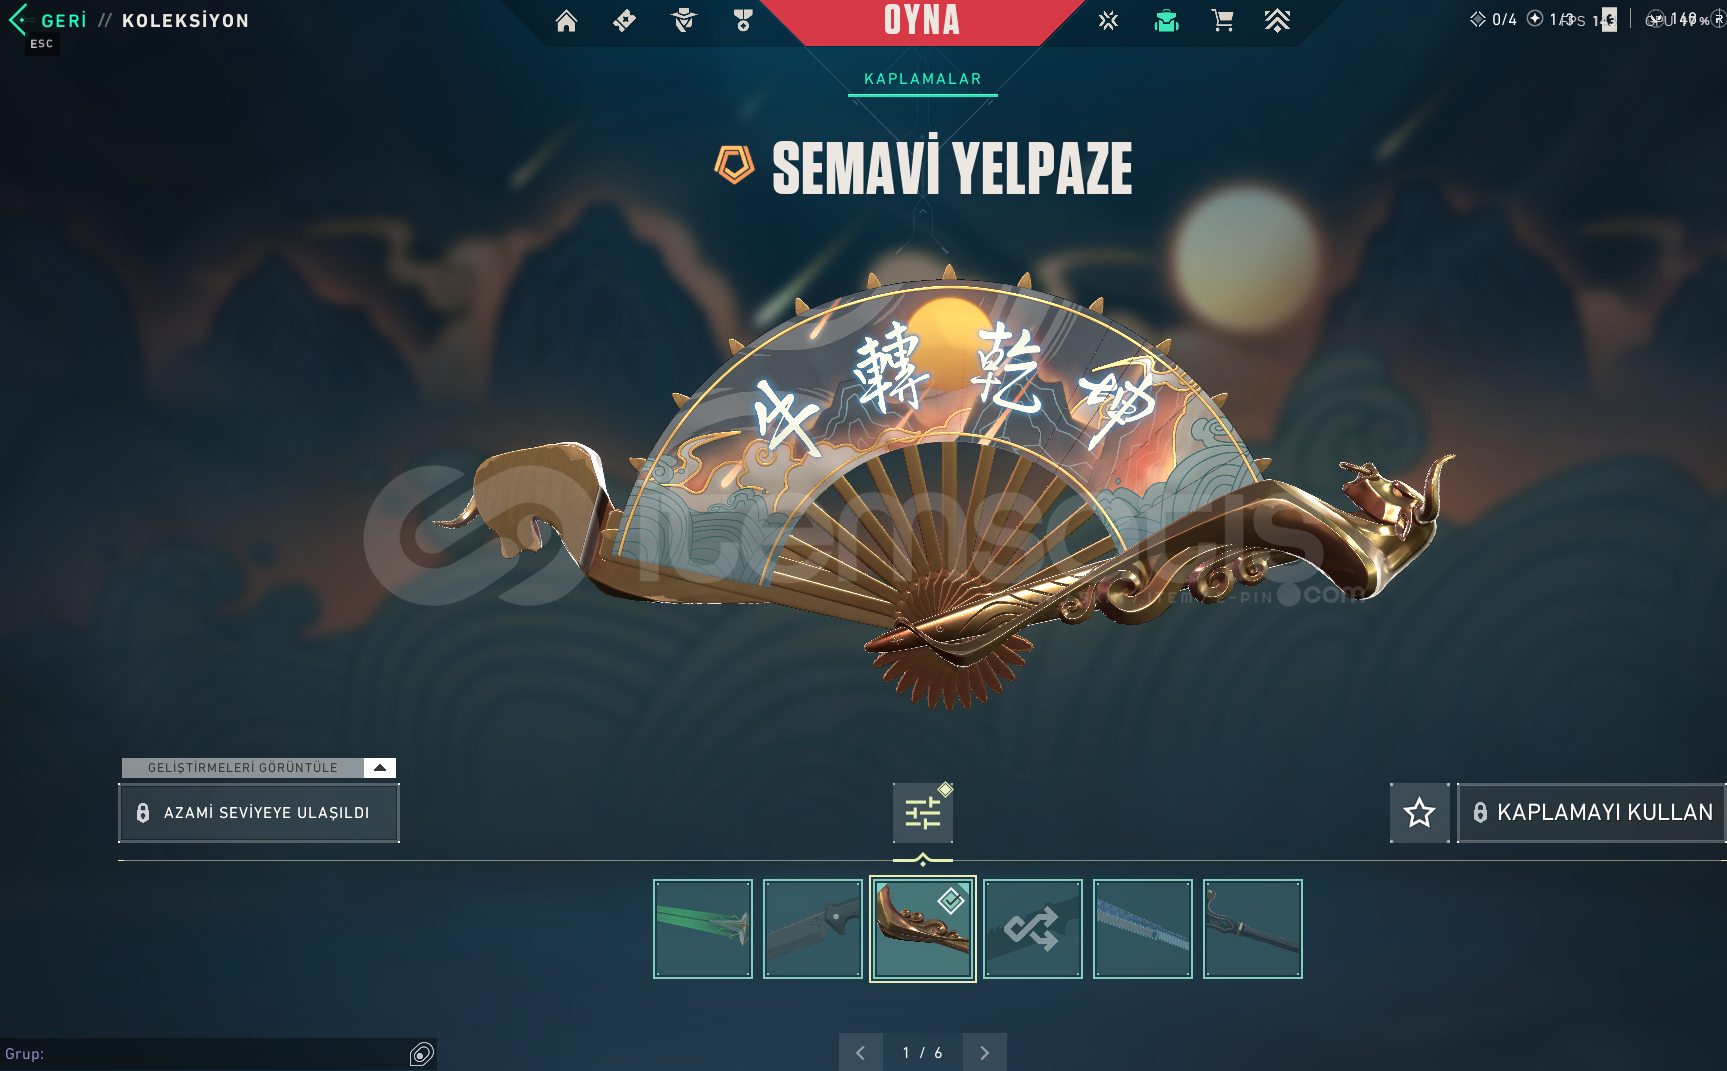This screenshot has width=1727, height=1071.
Task: Open the Career medal icon
Action: (743, 21)
